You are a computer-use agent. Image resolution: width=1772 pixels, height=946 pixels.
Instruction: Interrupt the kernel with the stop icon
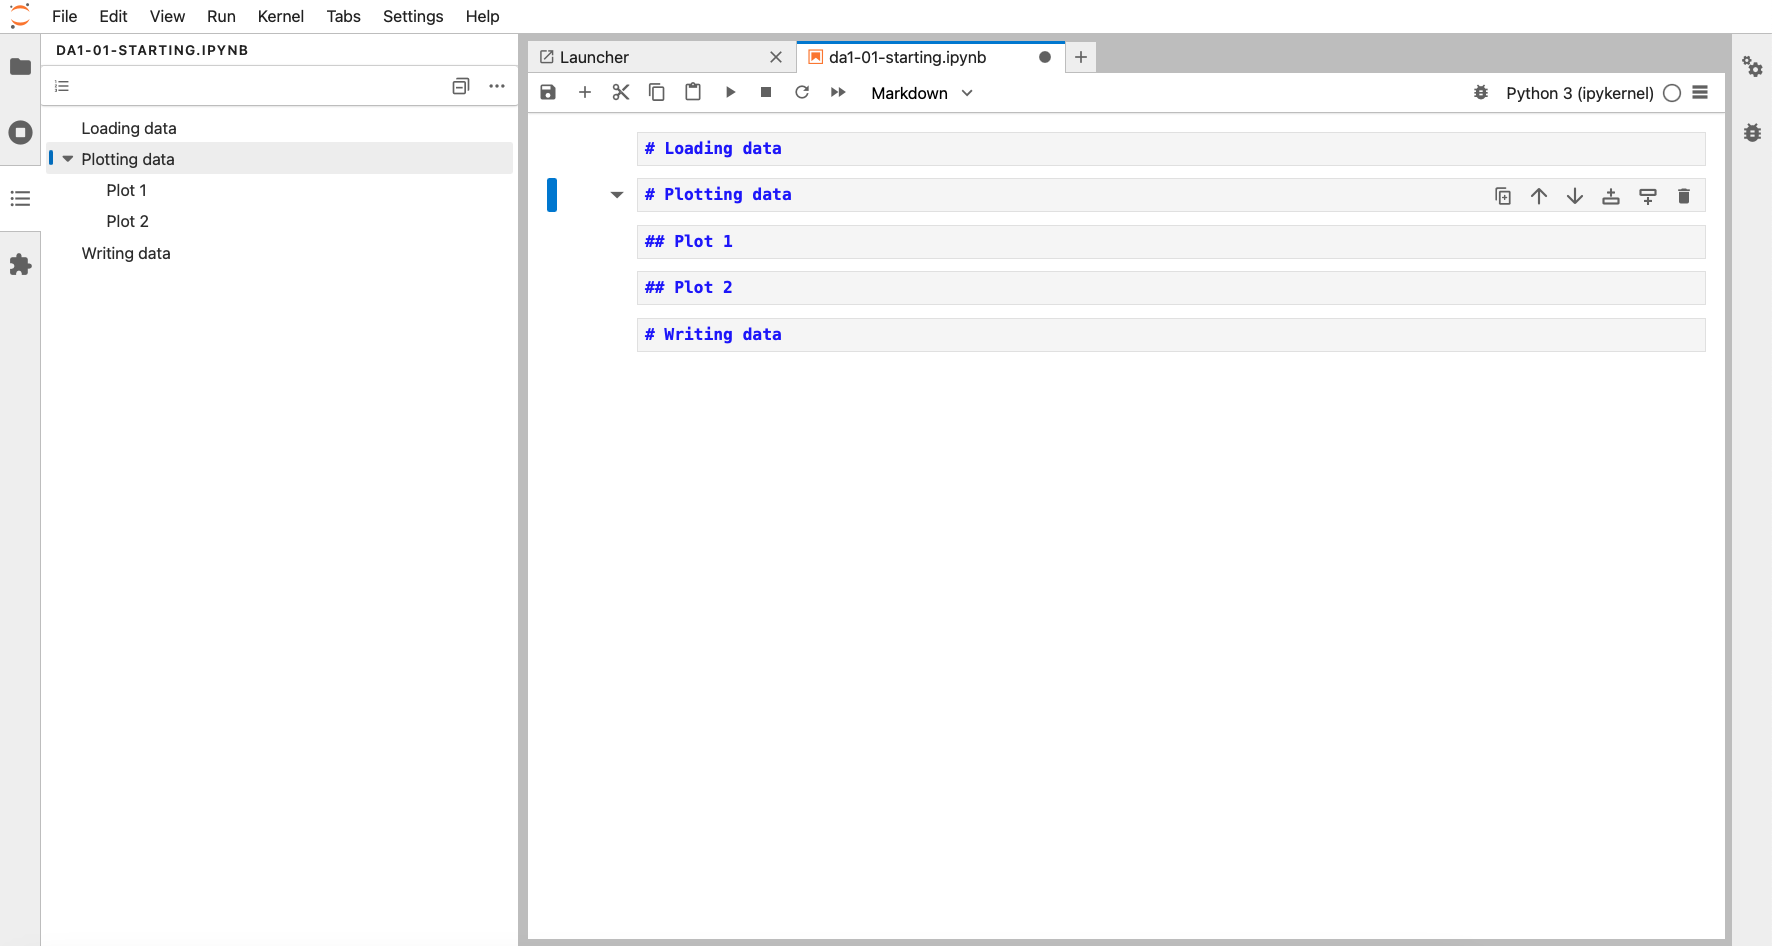(766, 92)
